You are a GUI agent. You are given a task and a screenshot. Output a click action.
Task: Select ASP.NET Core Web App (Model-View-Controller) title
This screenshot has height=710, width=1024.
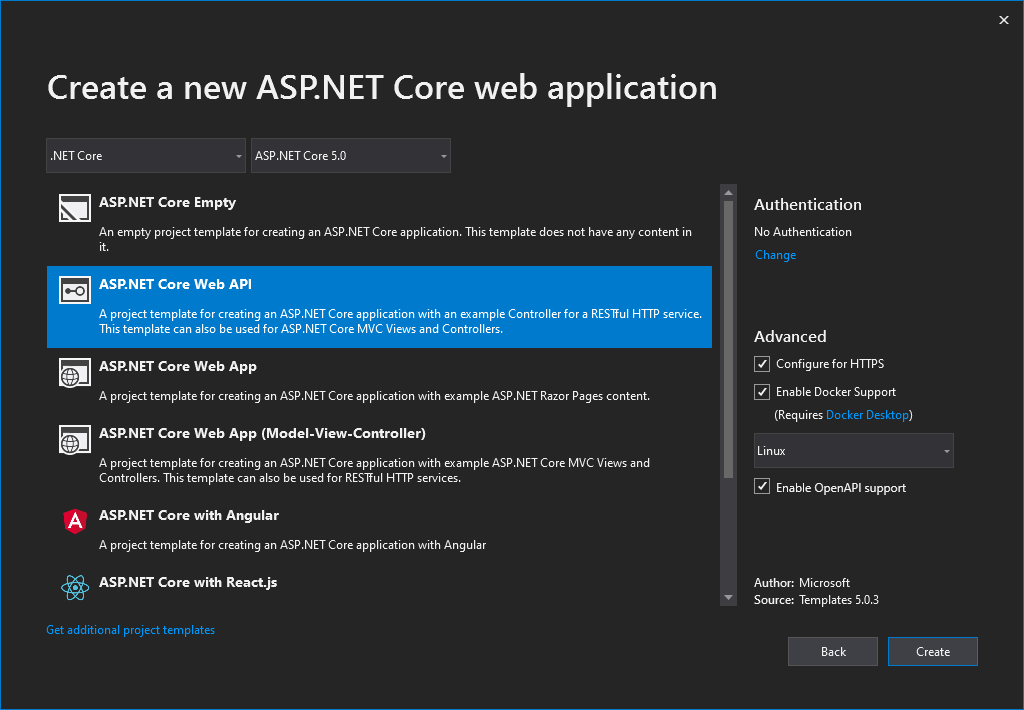[263, 433]
